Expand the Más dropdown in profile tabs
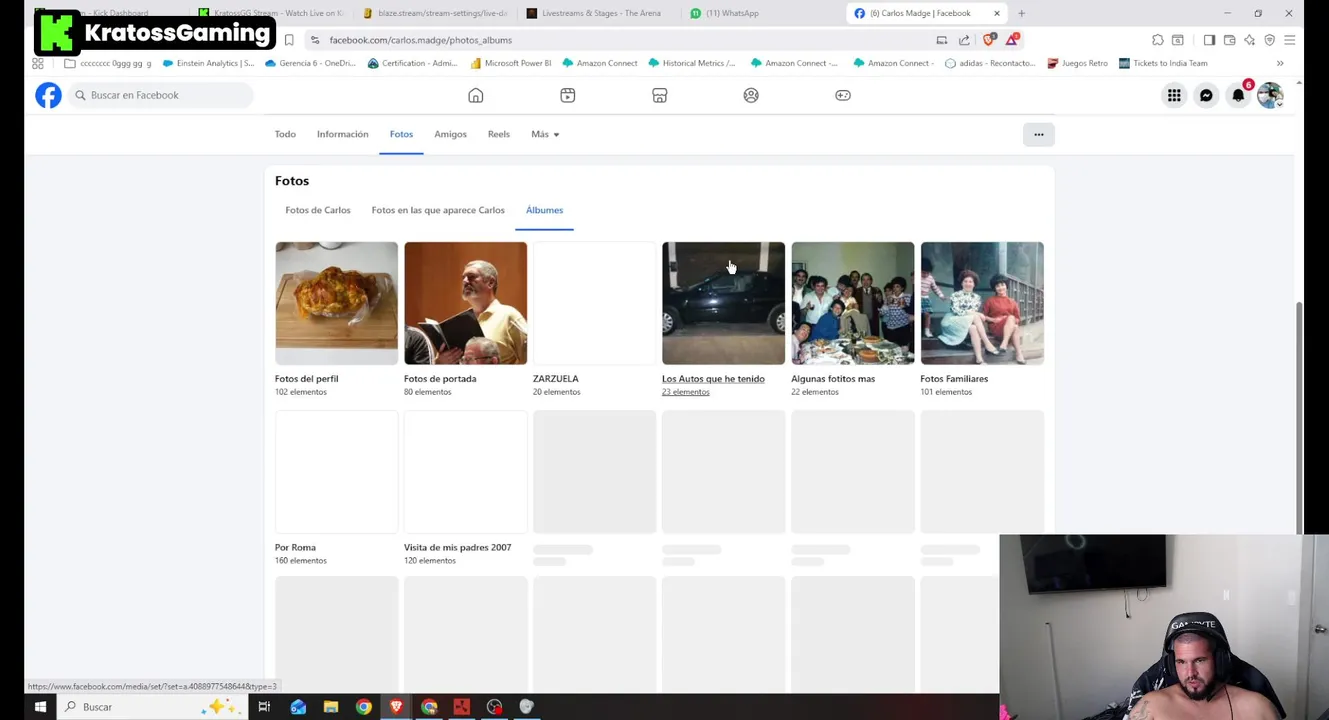Image resolution: width=1329 pixels, height=720 pixels. 545,134
